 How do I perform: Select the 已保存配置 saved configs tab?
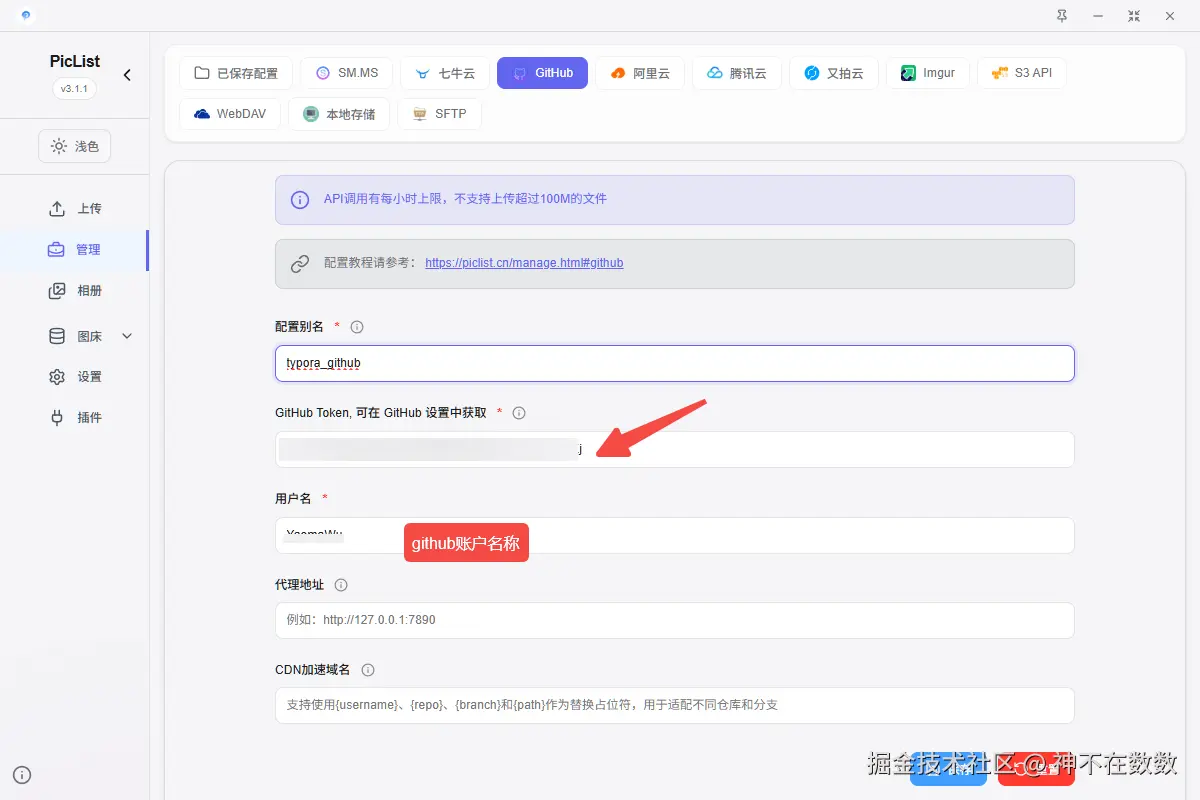[x=236, y=73]
